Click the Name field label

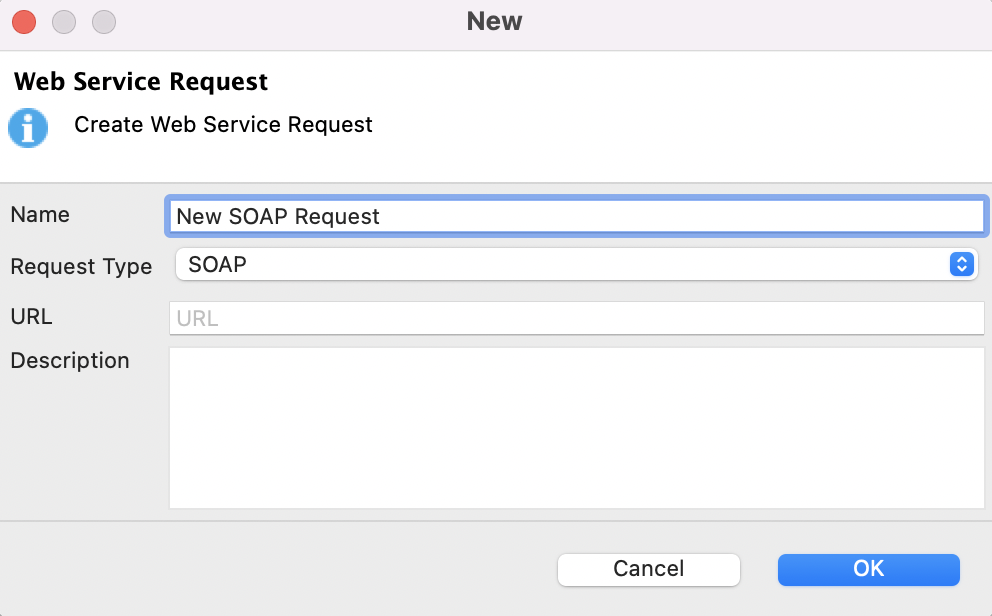tap(40, 215)
